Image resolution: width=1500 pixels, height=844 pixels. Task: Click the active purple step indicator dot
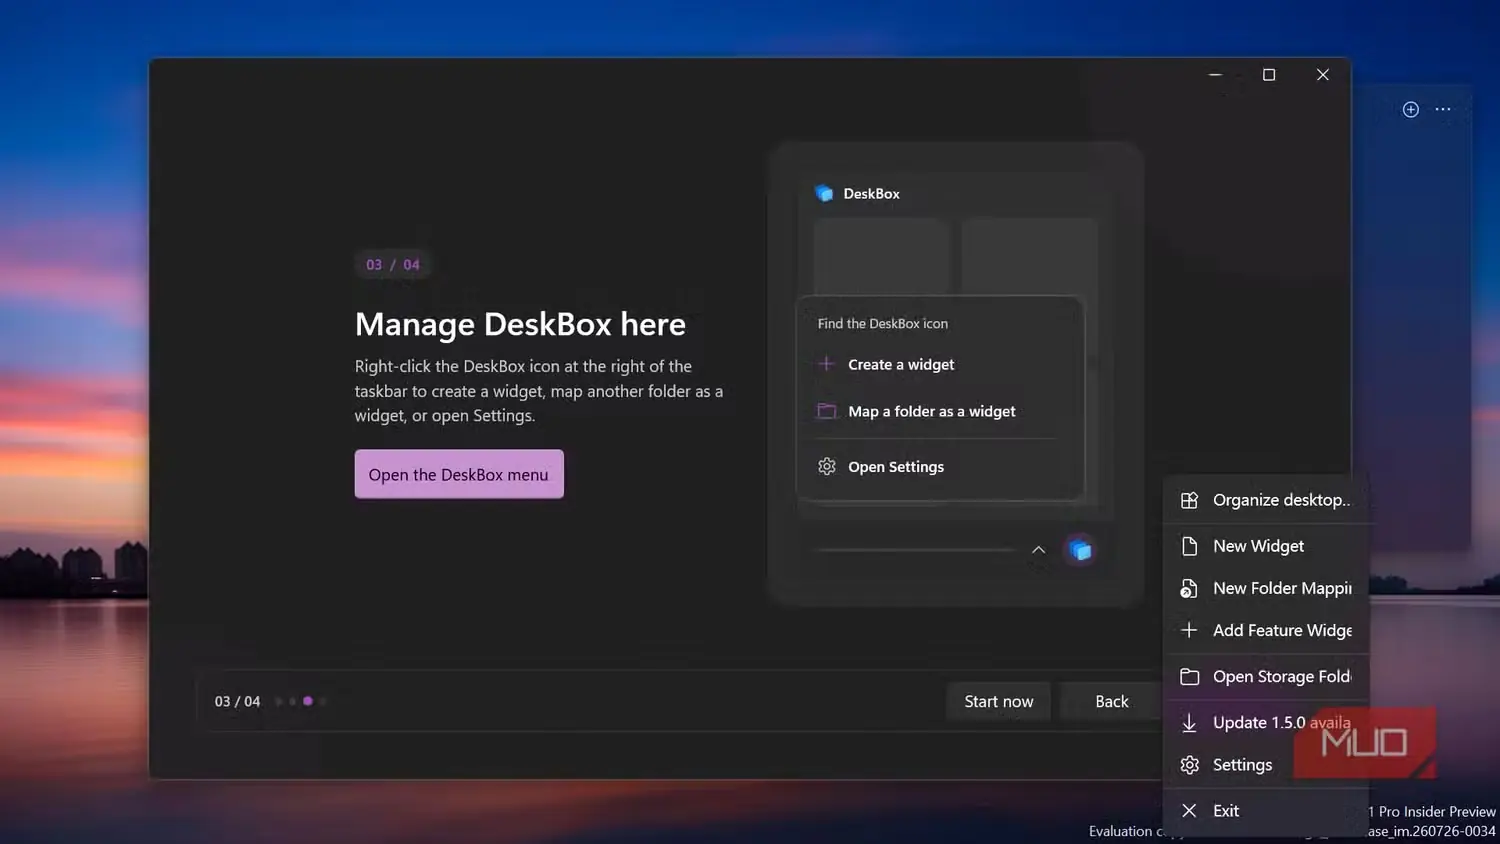pos(308,701)
